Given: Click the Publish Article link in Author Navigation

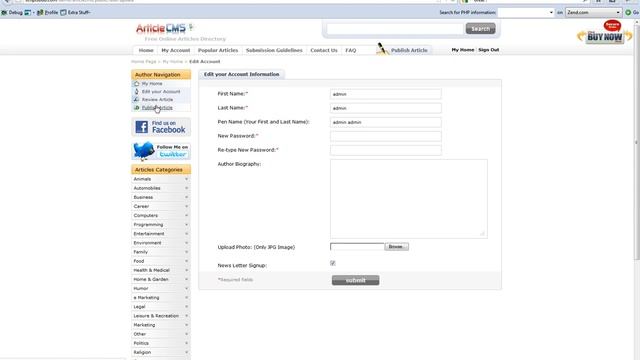Looking at the screenshot, I should [x=157, y=108].
